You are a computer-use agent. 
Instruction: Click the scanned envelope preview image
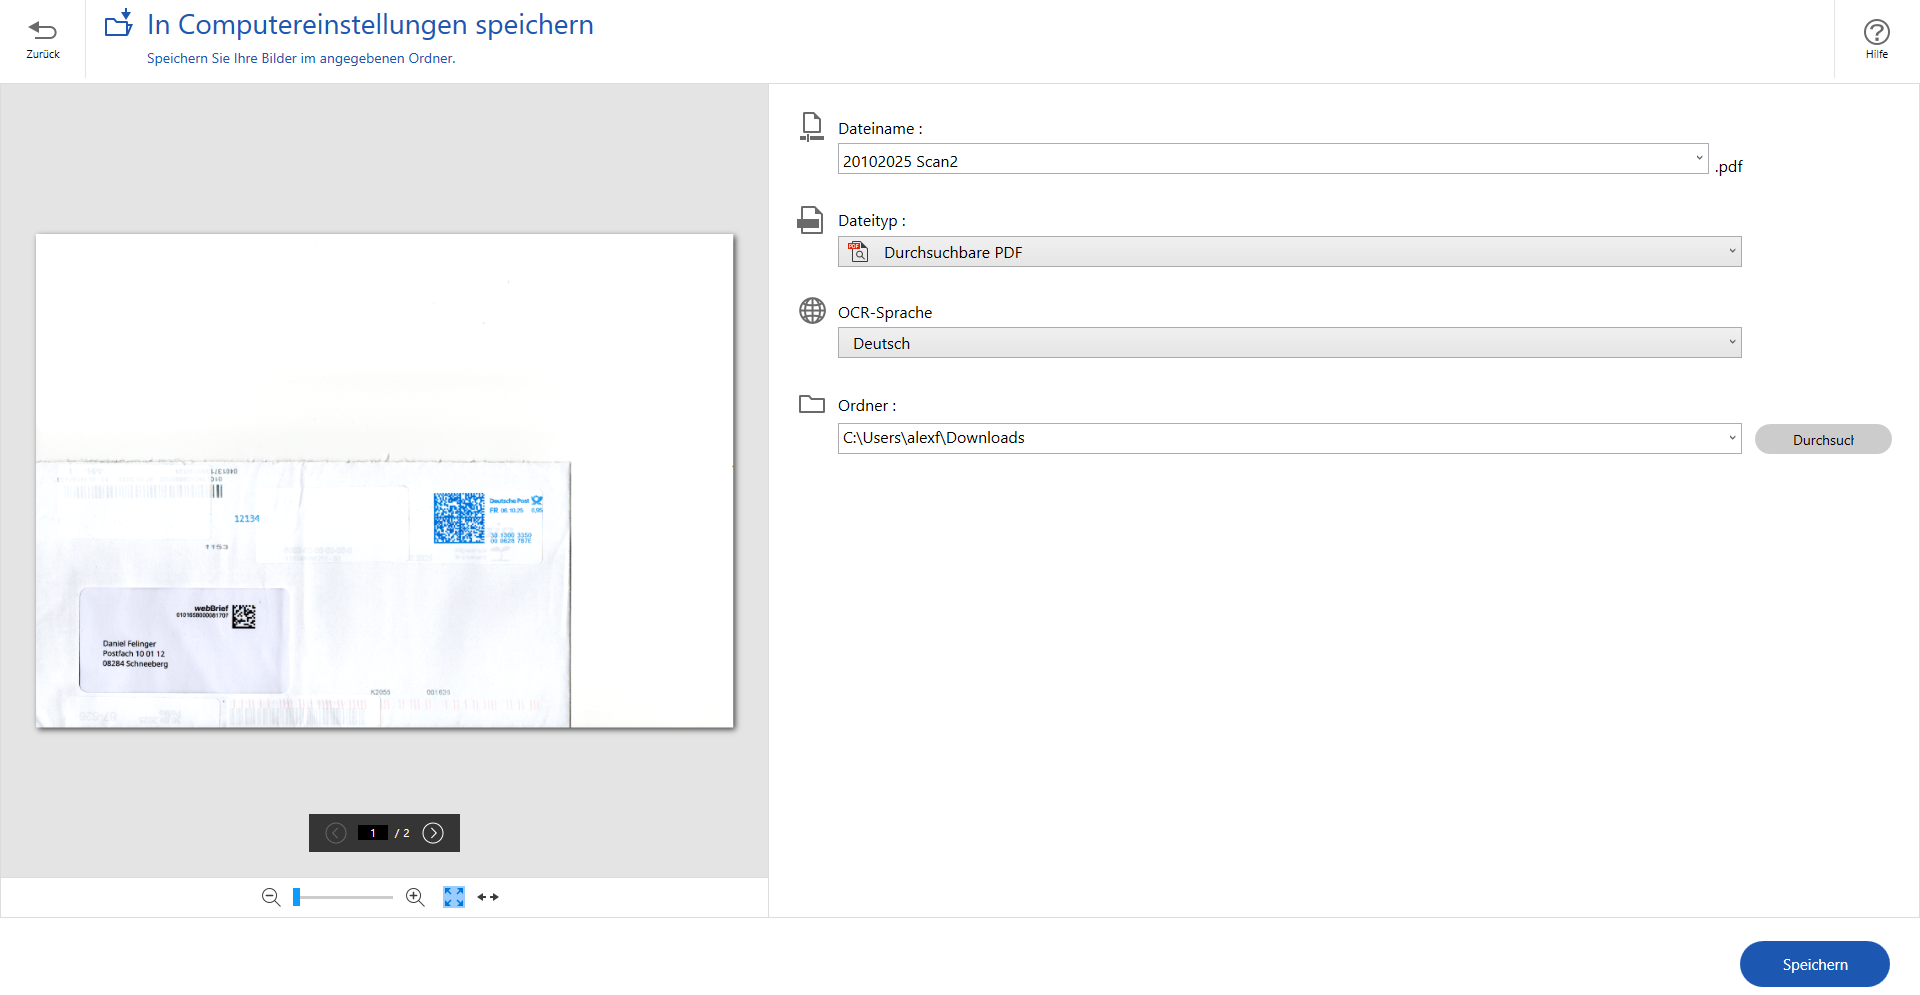[x=385, y=481]
